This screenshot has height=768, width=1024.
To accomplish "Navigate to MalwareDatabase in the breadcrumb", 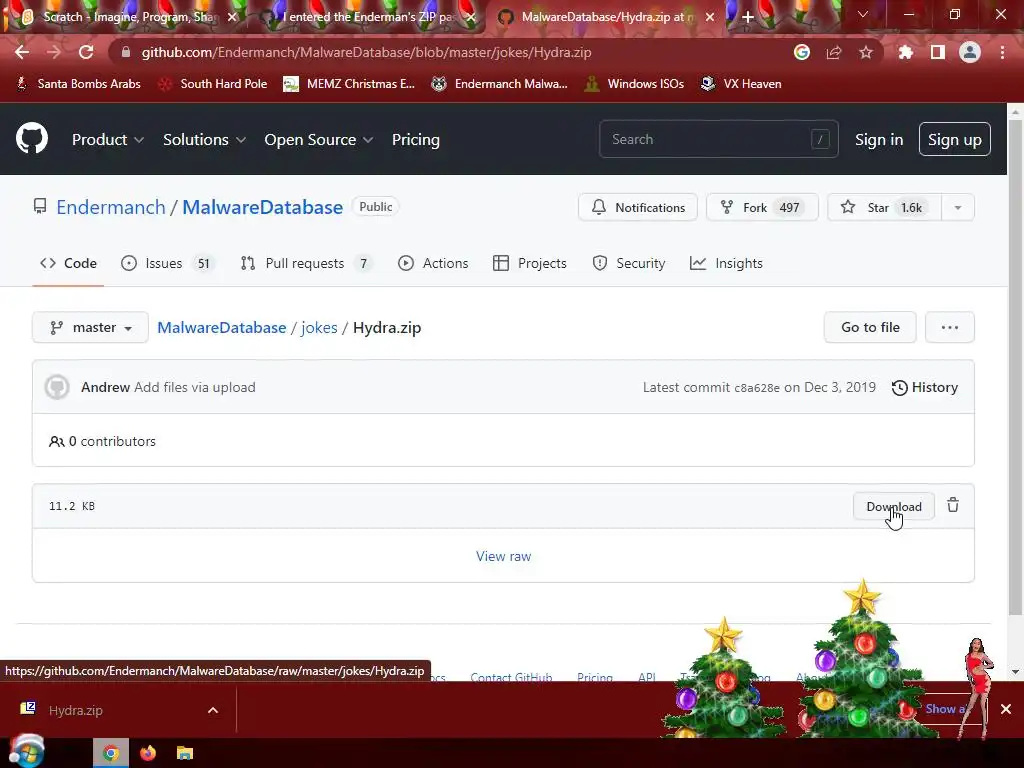I will (x=221, y=327).
